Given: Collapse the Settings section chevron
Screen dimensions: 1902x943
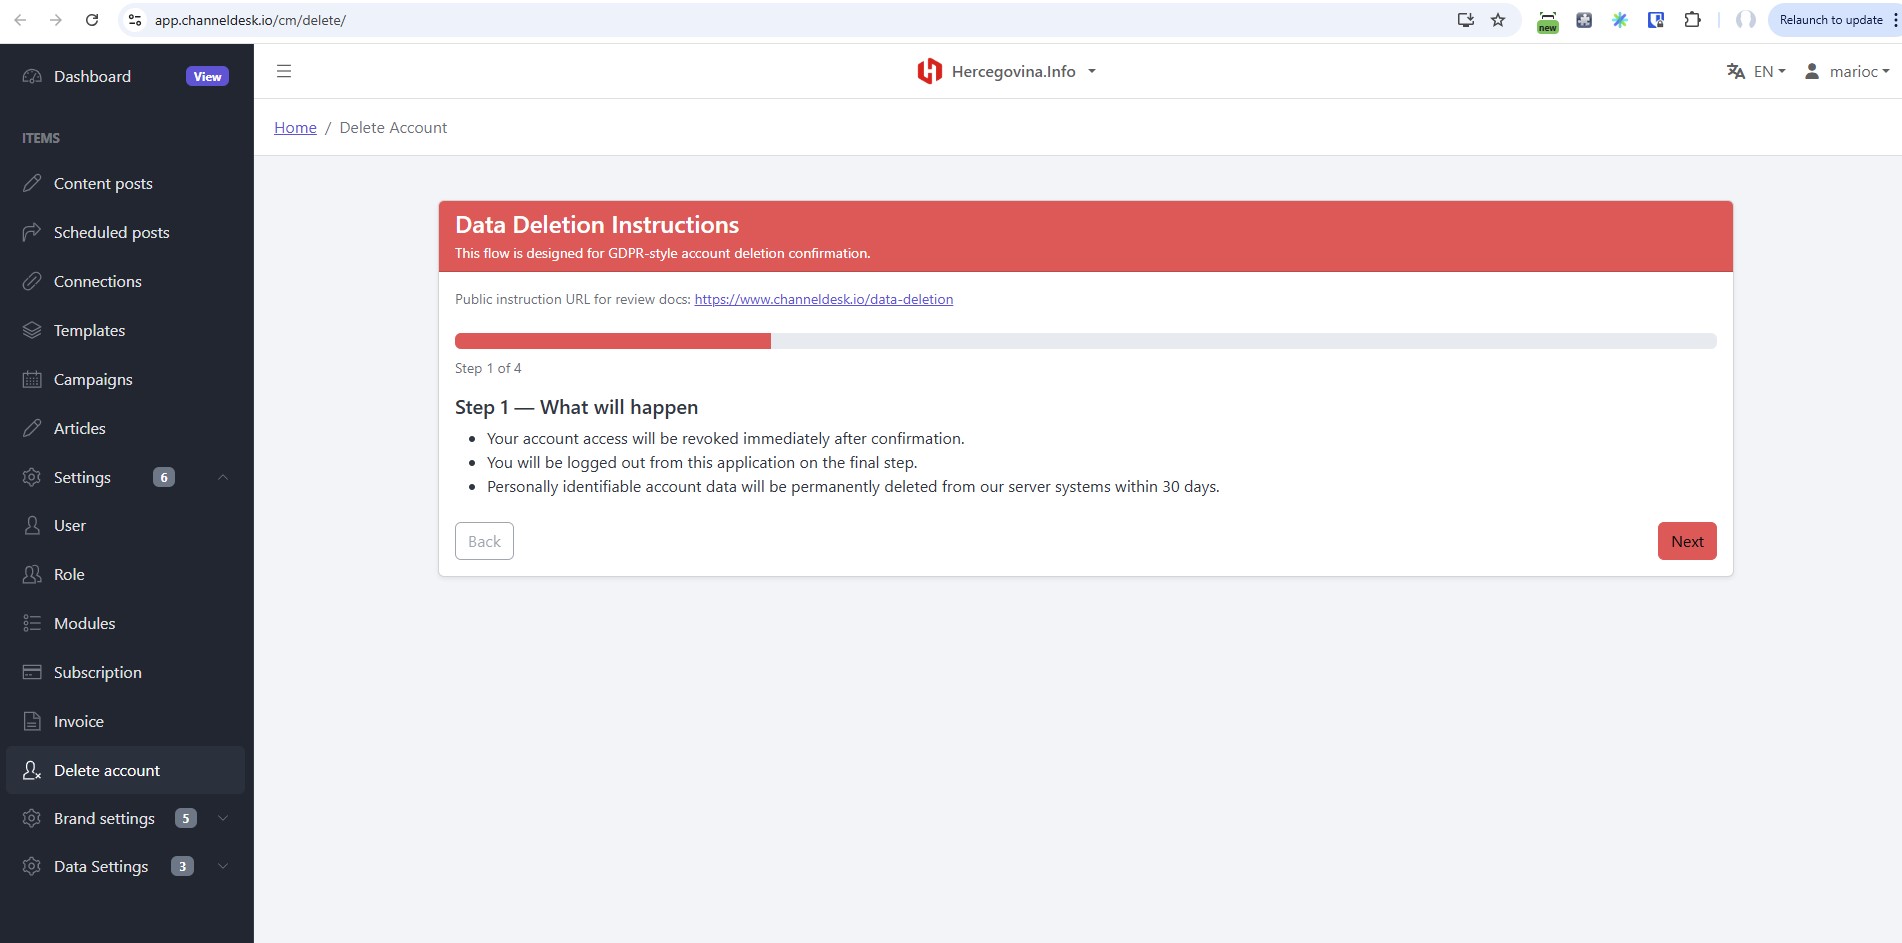Looking at the screenshot, I should coord(223,477).
